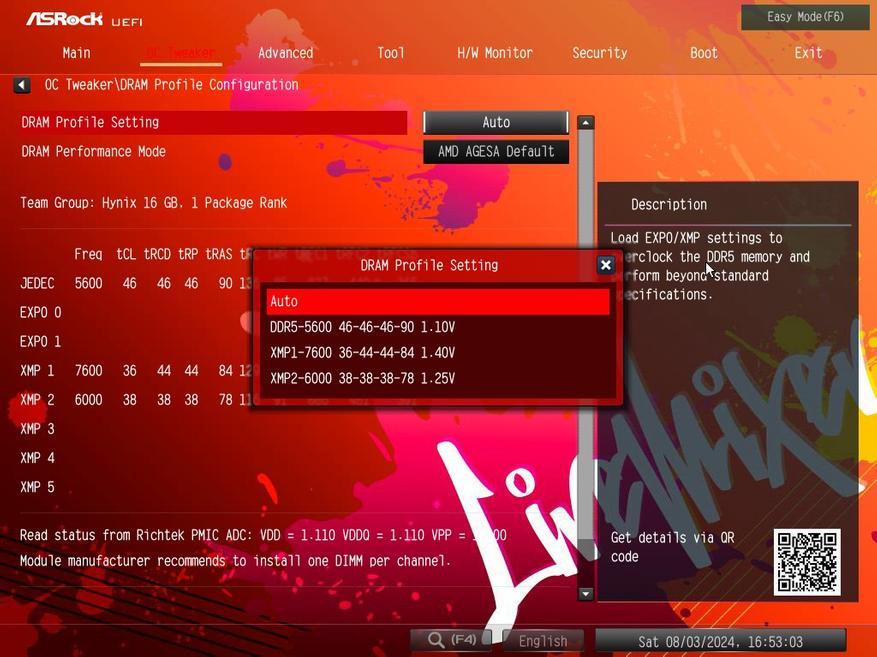Click the tRCD column header
The image size is (877, 657).
click(157, 254)
